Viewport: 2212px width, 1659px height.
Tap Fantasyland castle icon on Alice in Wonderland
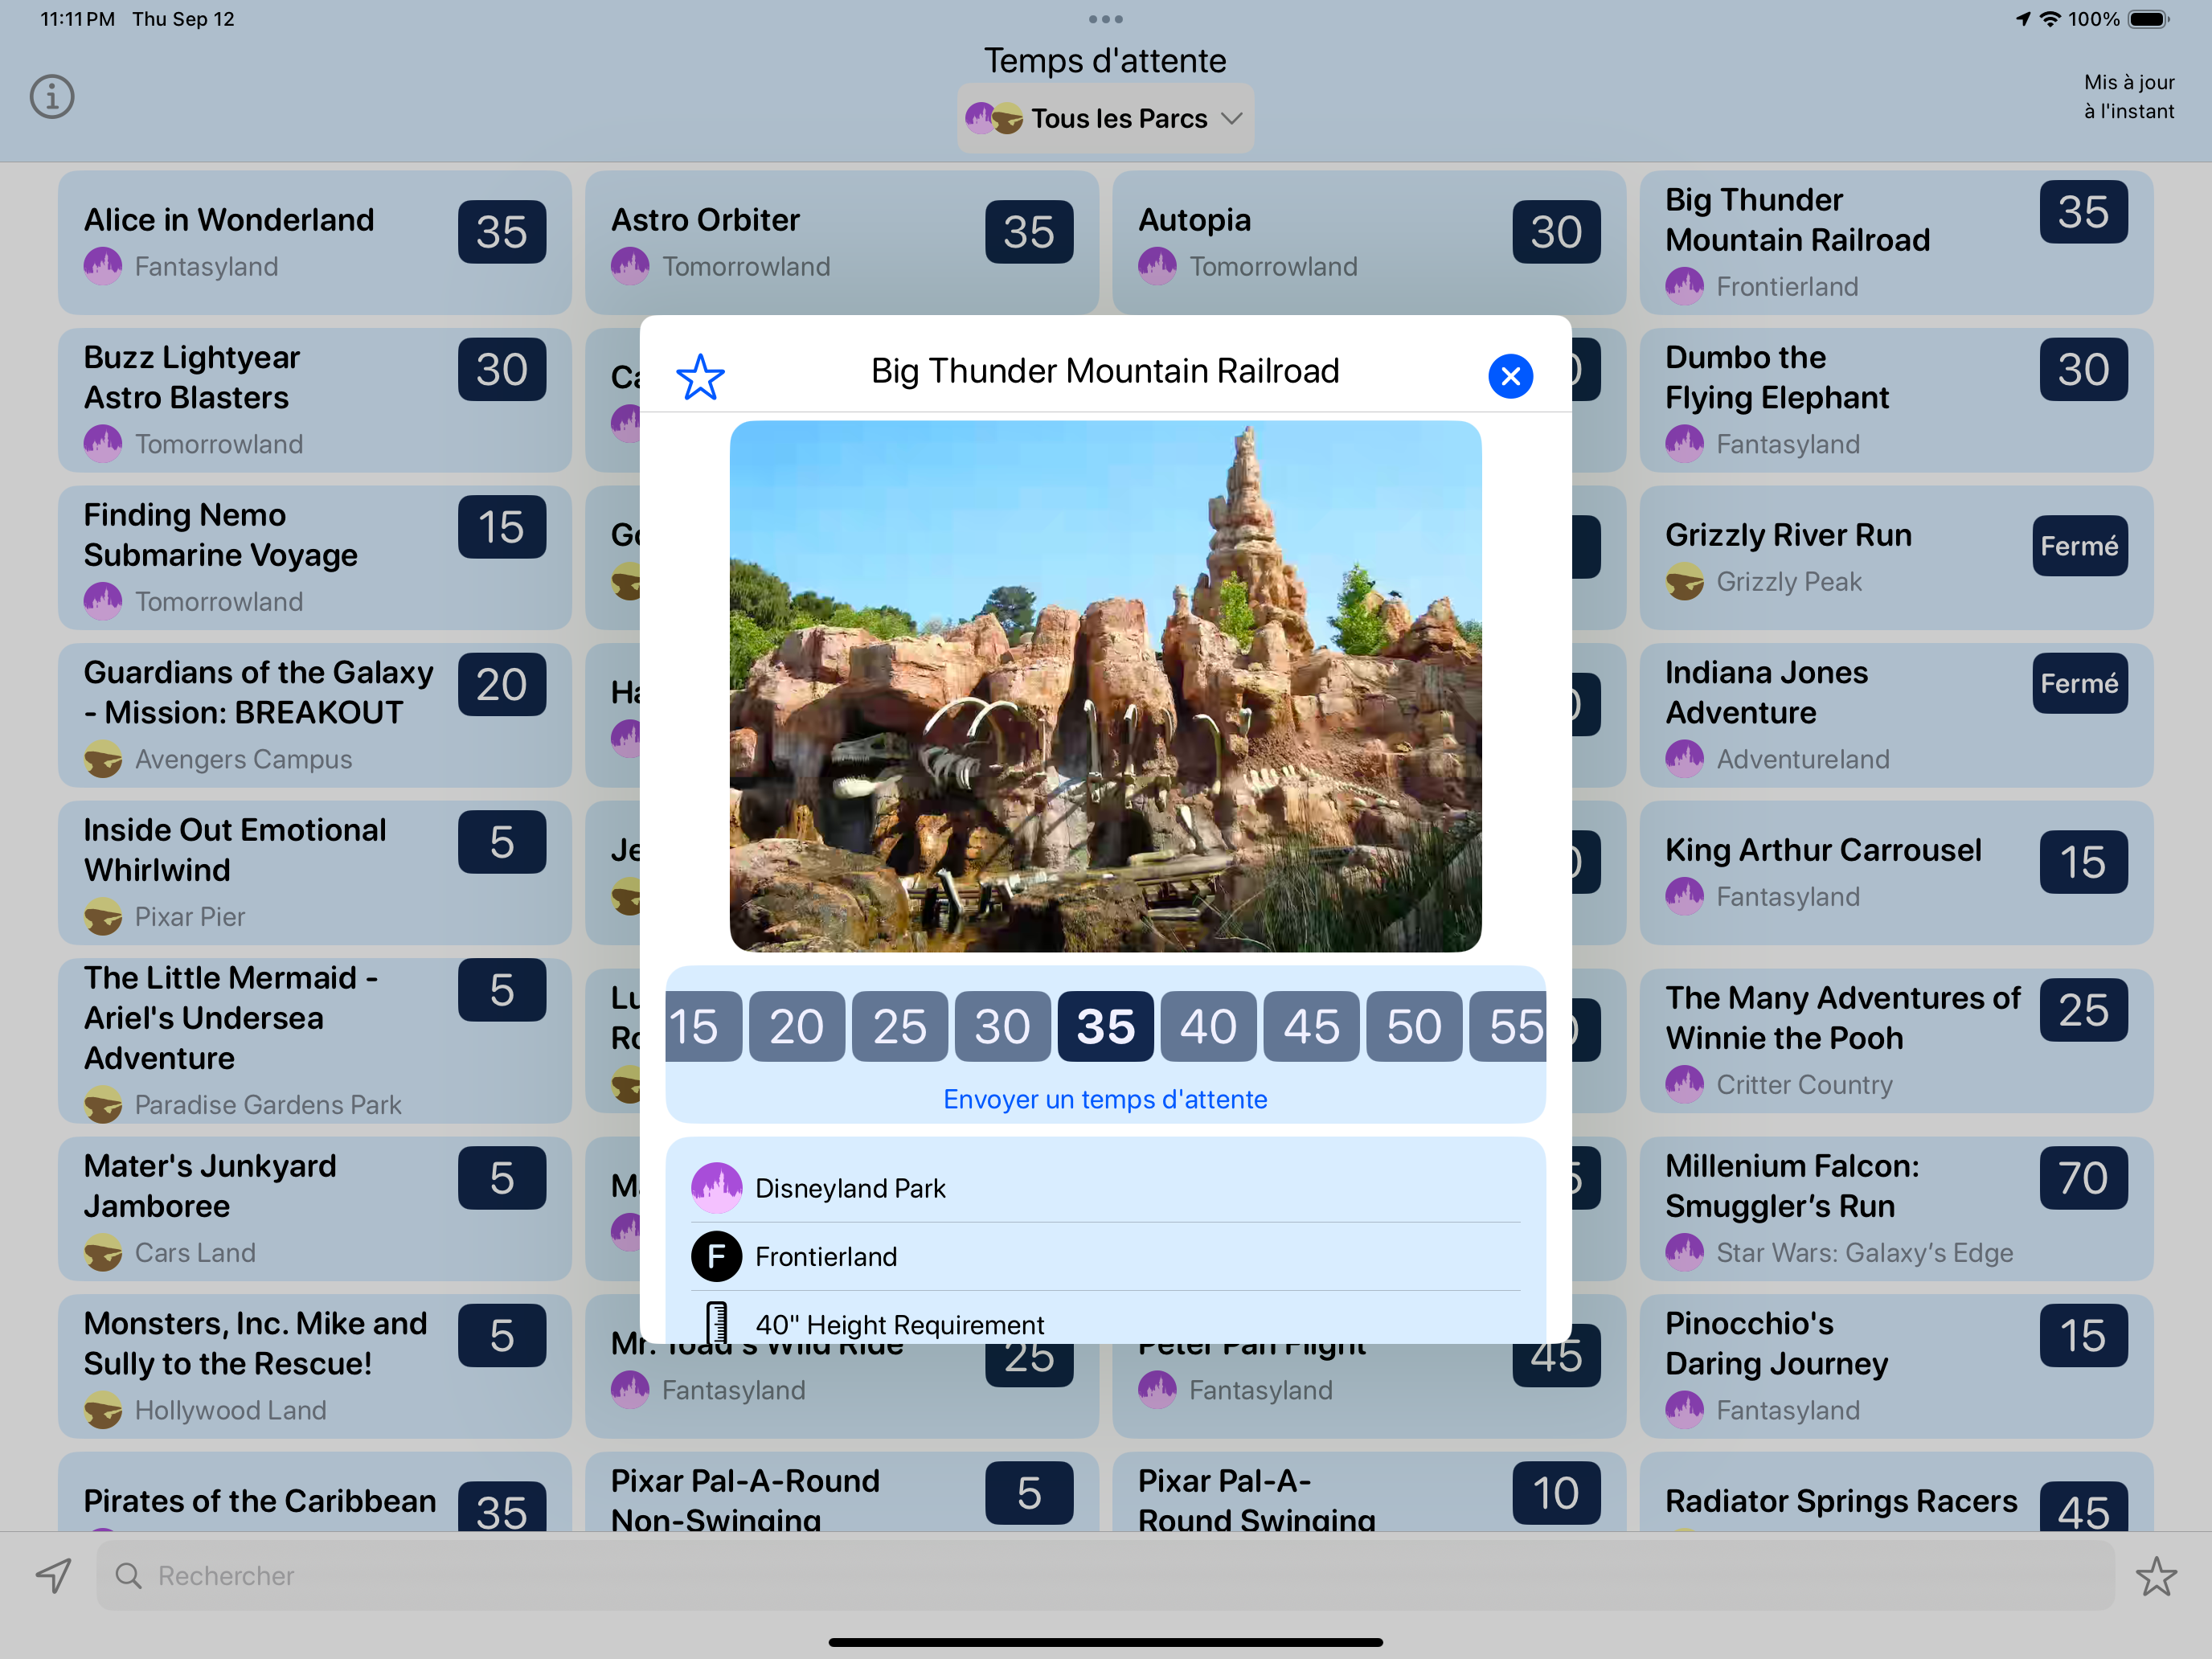click(x=103, y=266)
